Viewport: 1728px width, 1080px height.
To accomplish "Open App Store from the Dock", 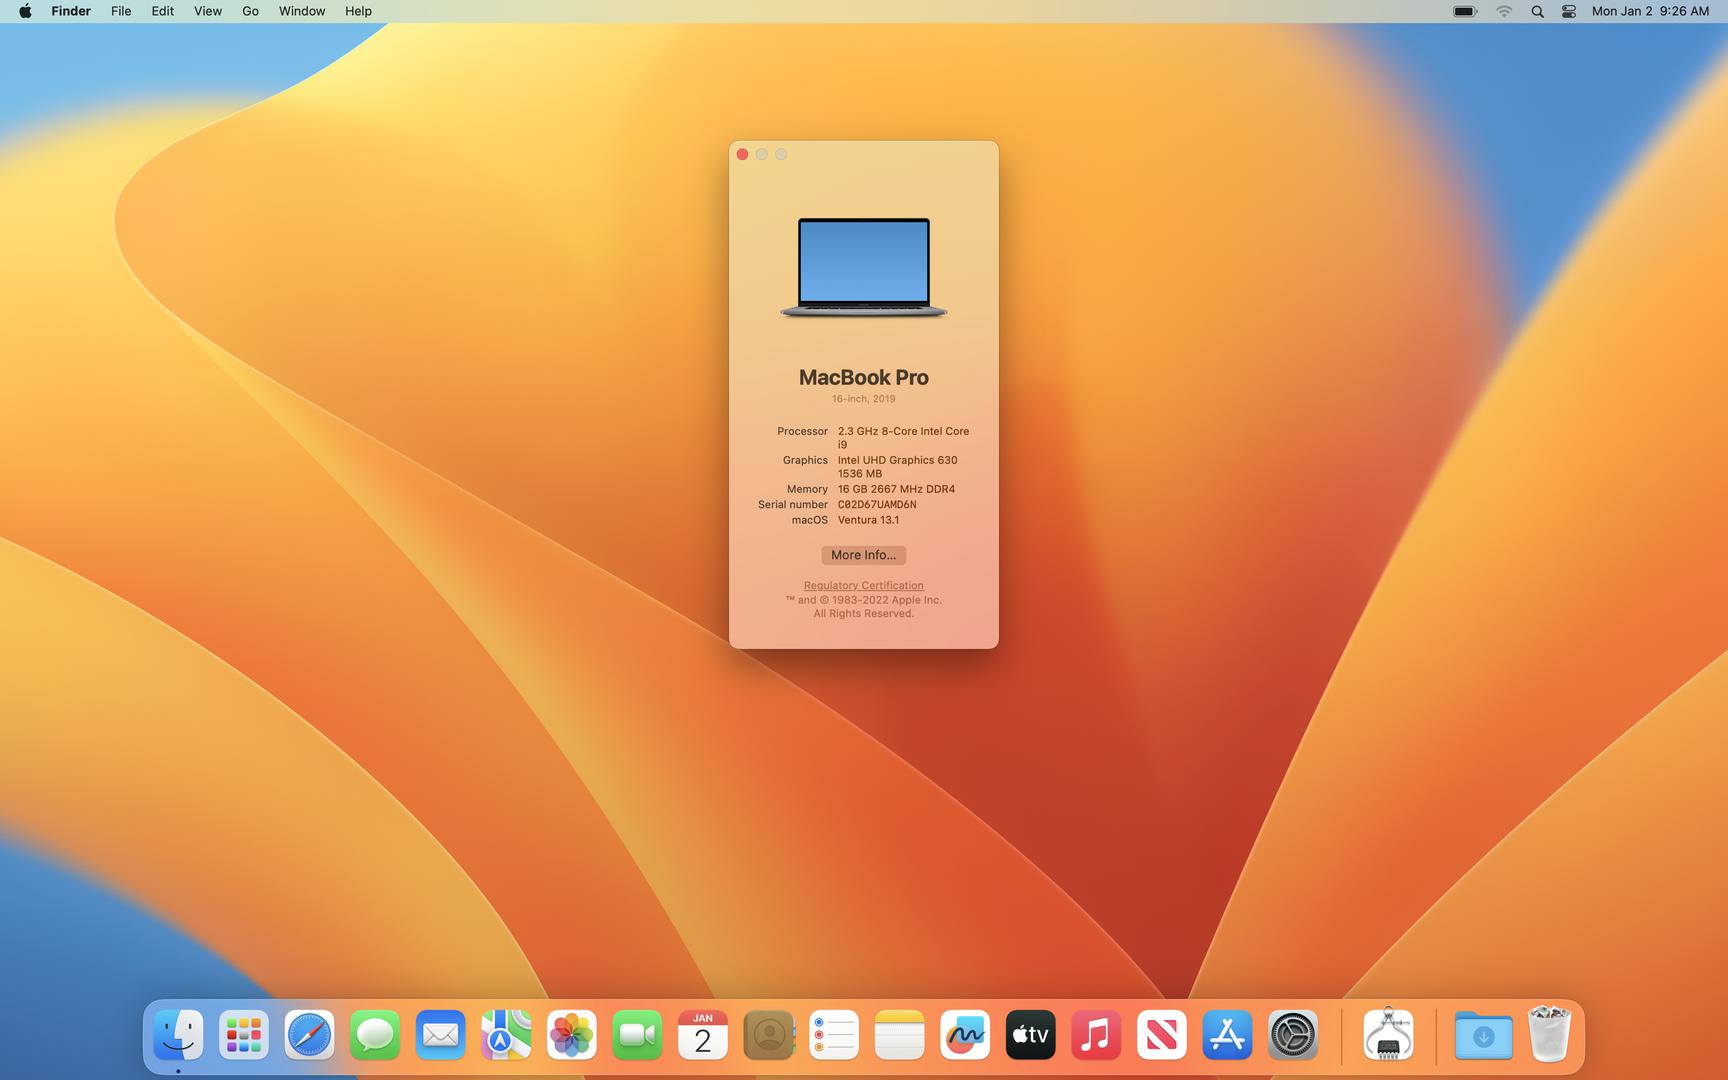I will click(x=1227, y=1035).
